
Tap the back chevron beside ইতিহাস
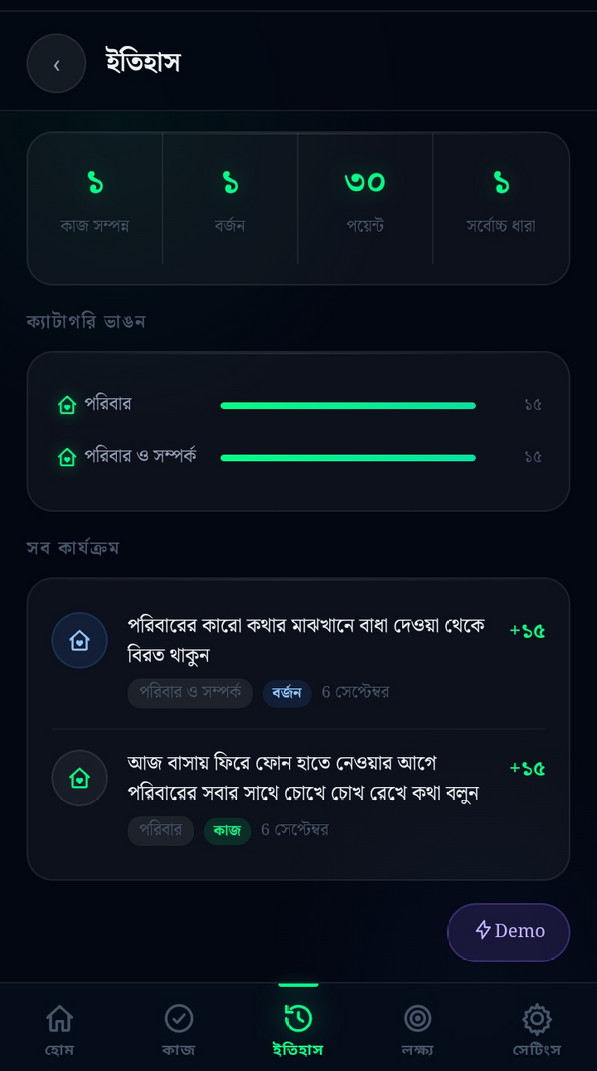pos(56,64)
